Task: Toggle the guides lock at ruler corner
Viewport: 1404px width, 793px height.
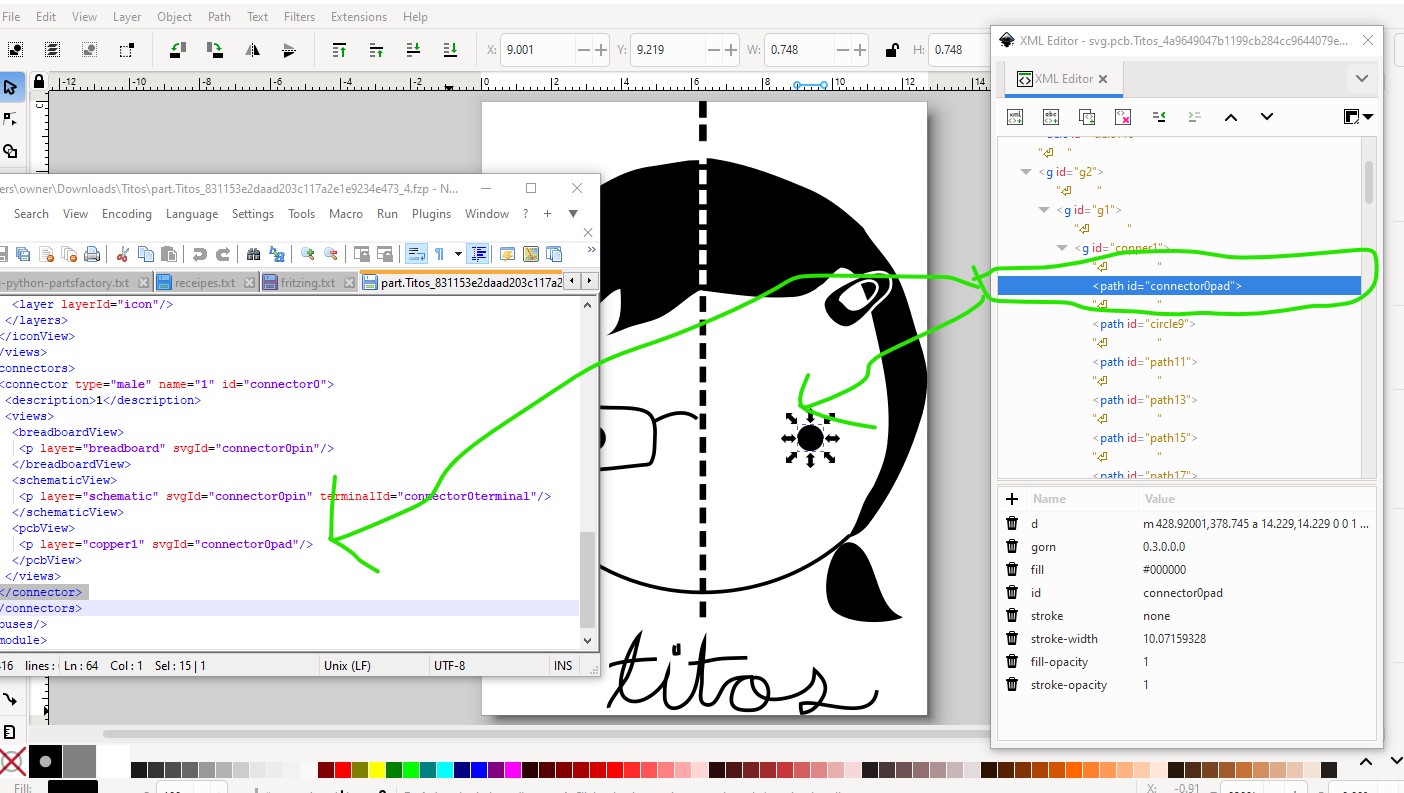Action: [x=39, y=81]
